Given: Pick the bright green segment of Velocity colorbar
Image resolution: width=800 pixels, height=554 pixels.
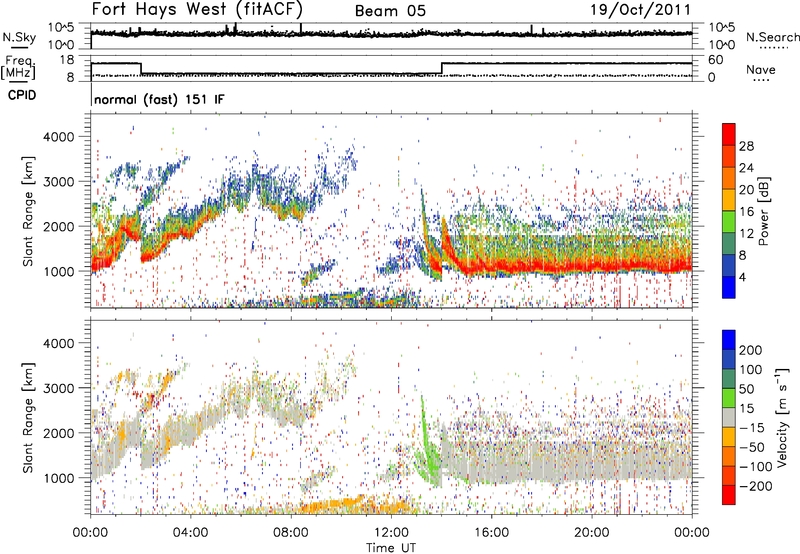Looking at the screenshot, I should (x=729, y=398).
